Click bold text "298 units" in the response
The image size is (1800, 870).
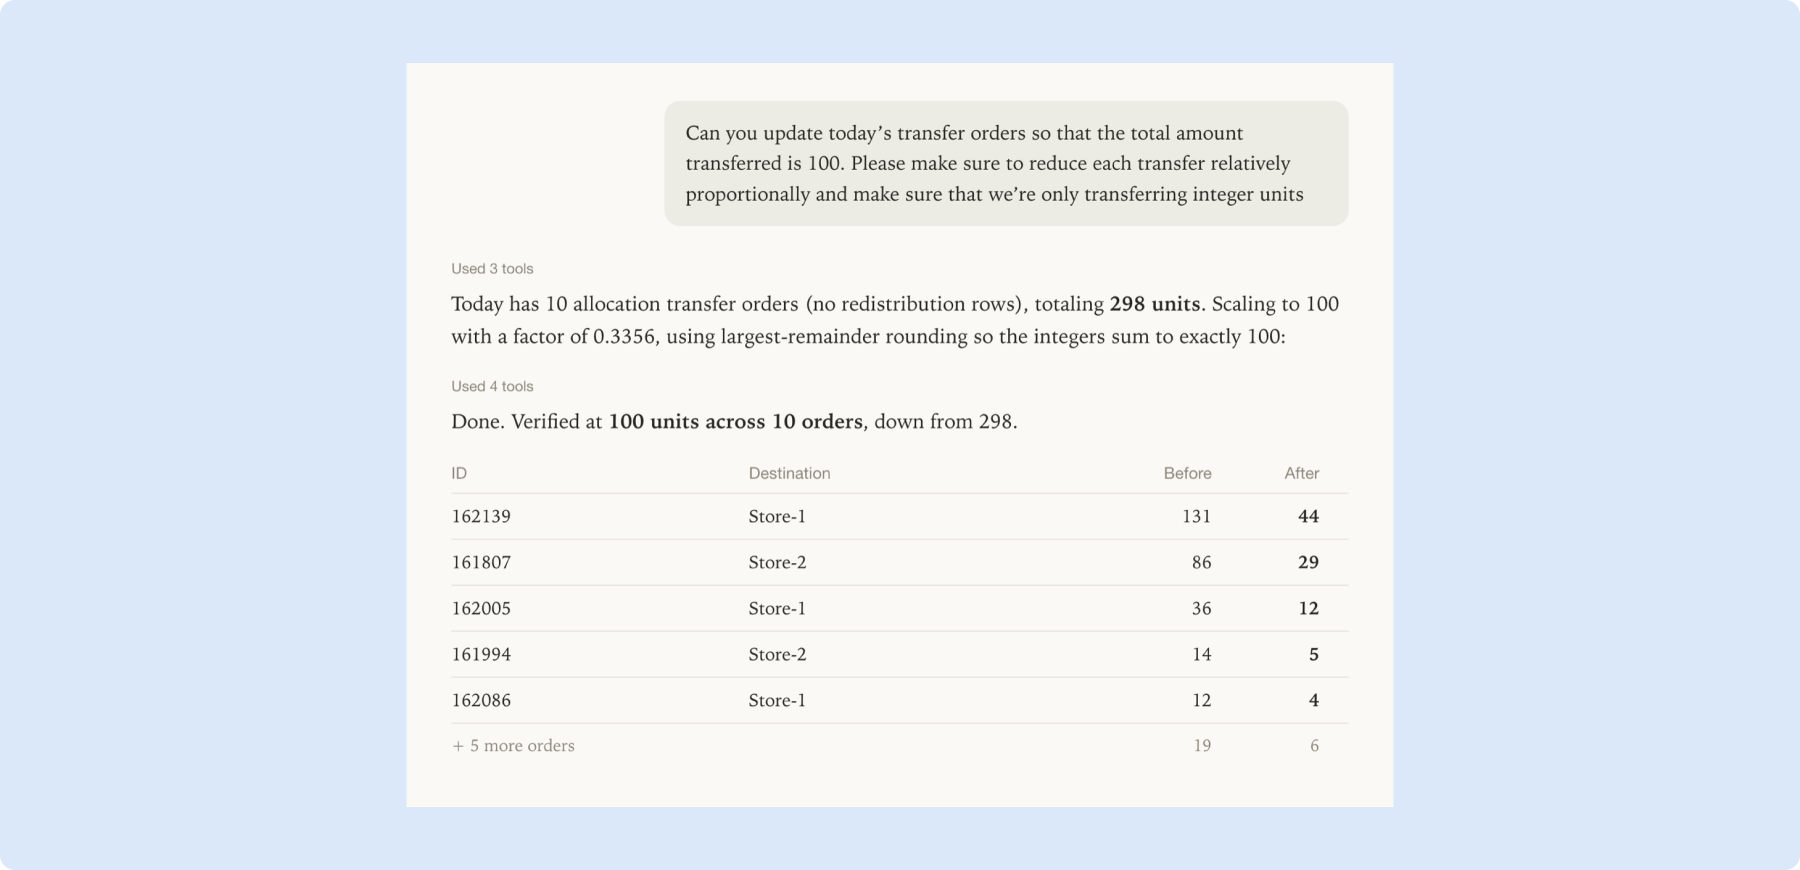1154,304
